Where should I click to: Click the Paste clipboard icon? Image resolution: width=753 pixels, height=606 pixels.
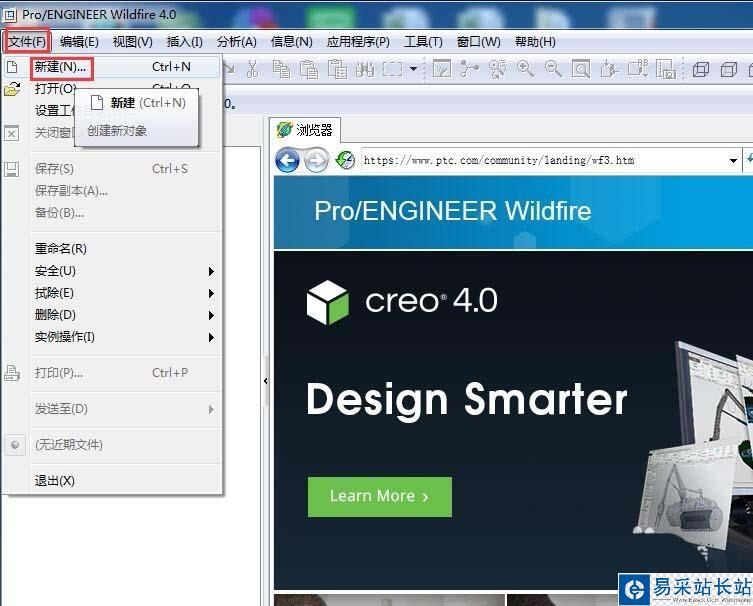pos(309,70)
